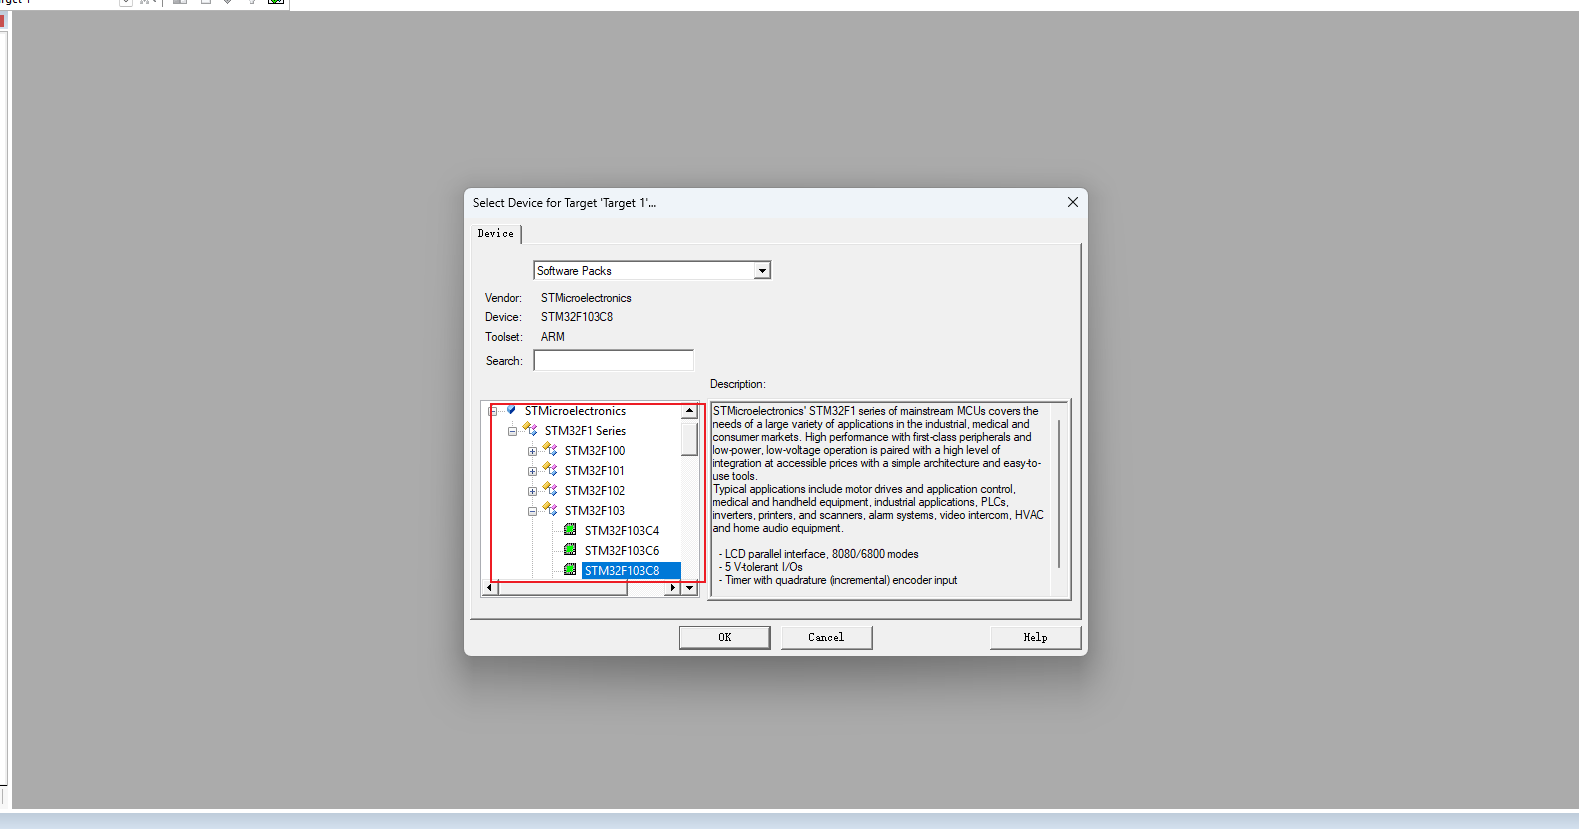This screenshot has height=829, width=1579.
Task: Click device tree scroll down arrow
Action: pyautogui.click(x=689, y=588)
